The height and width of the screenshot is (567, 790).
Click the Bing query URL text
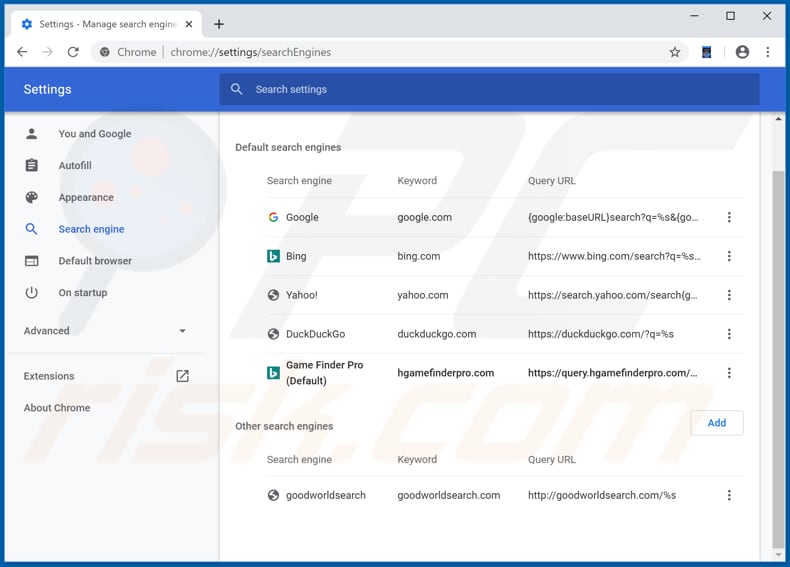614,256
